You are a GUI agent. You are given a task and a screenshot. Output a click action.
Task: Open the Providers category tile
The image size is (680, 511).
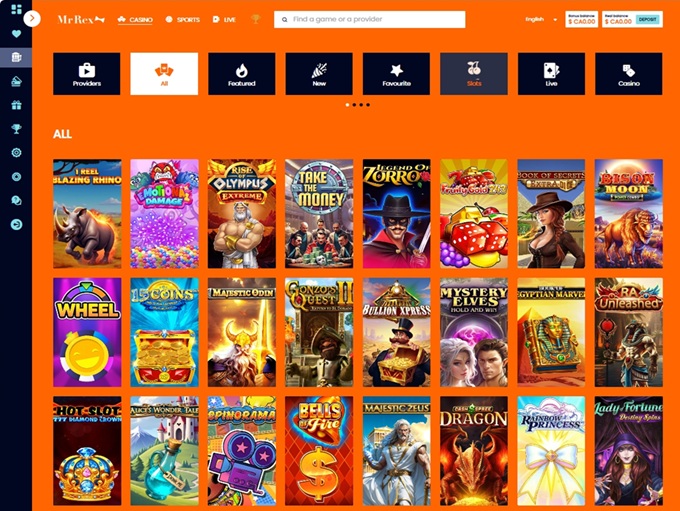click(x=87, y=74)
